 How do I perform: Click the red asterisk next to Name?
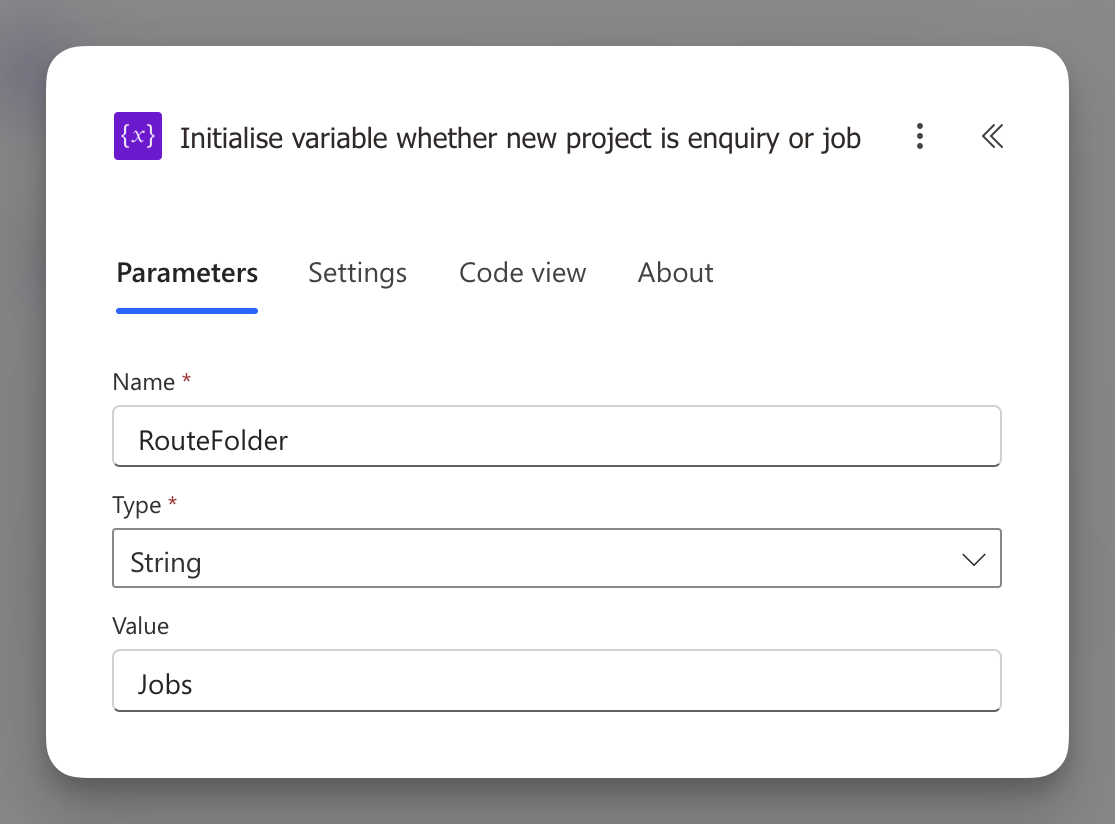(x=185, y=381)
